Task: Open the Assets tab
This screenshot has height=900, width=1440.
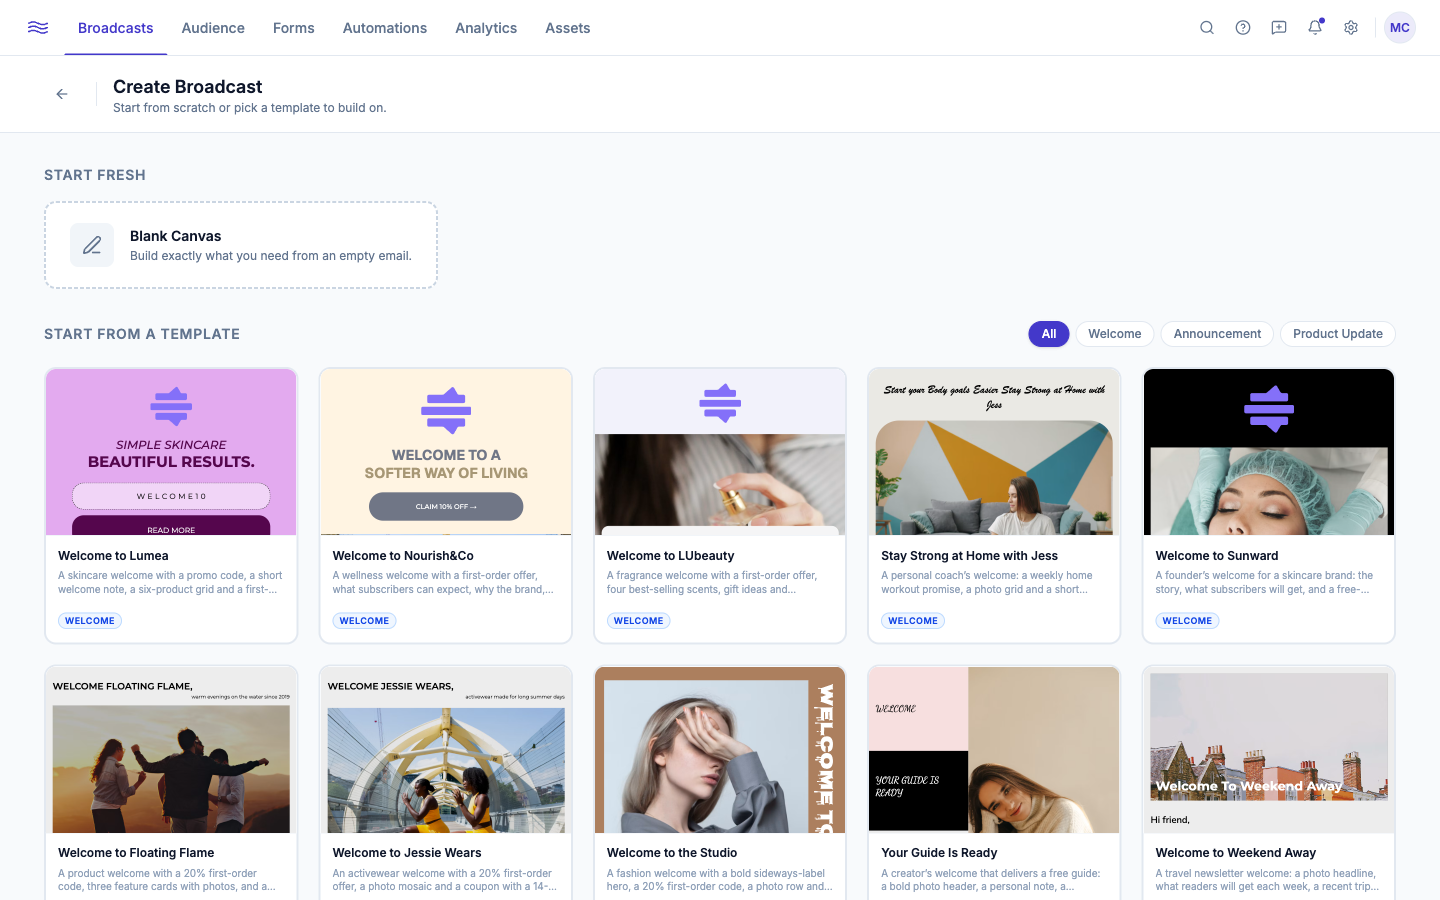Action: pos(568,28)
